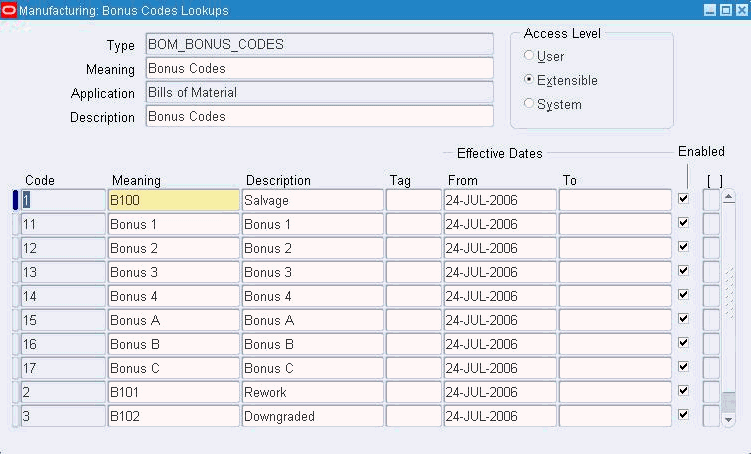Minimize the Bonus Codes Lookups window
The image size is (751, 454).
[710, 10]
